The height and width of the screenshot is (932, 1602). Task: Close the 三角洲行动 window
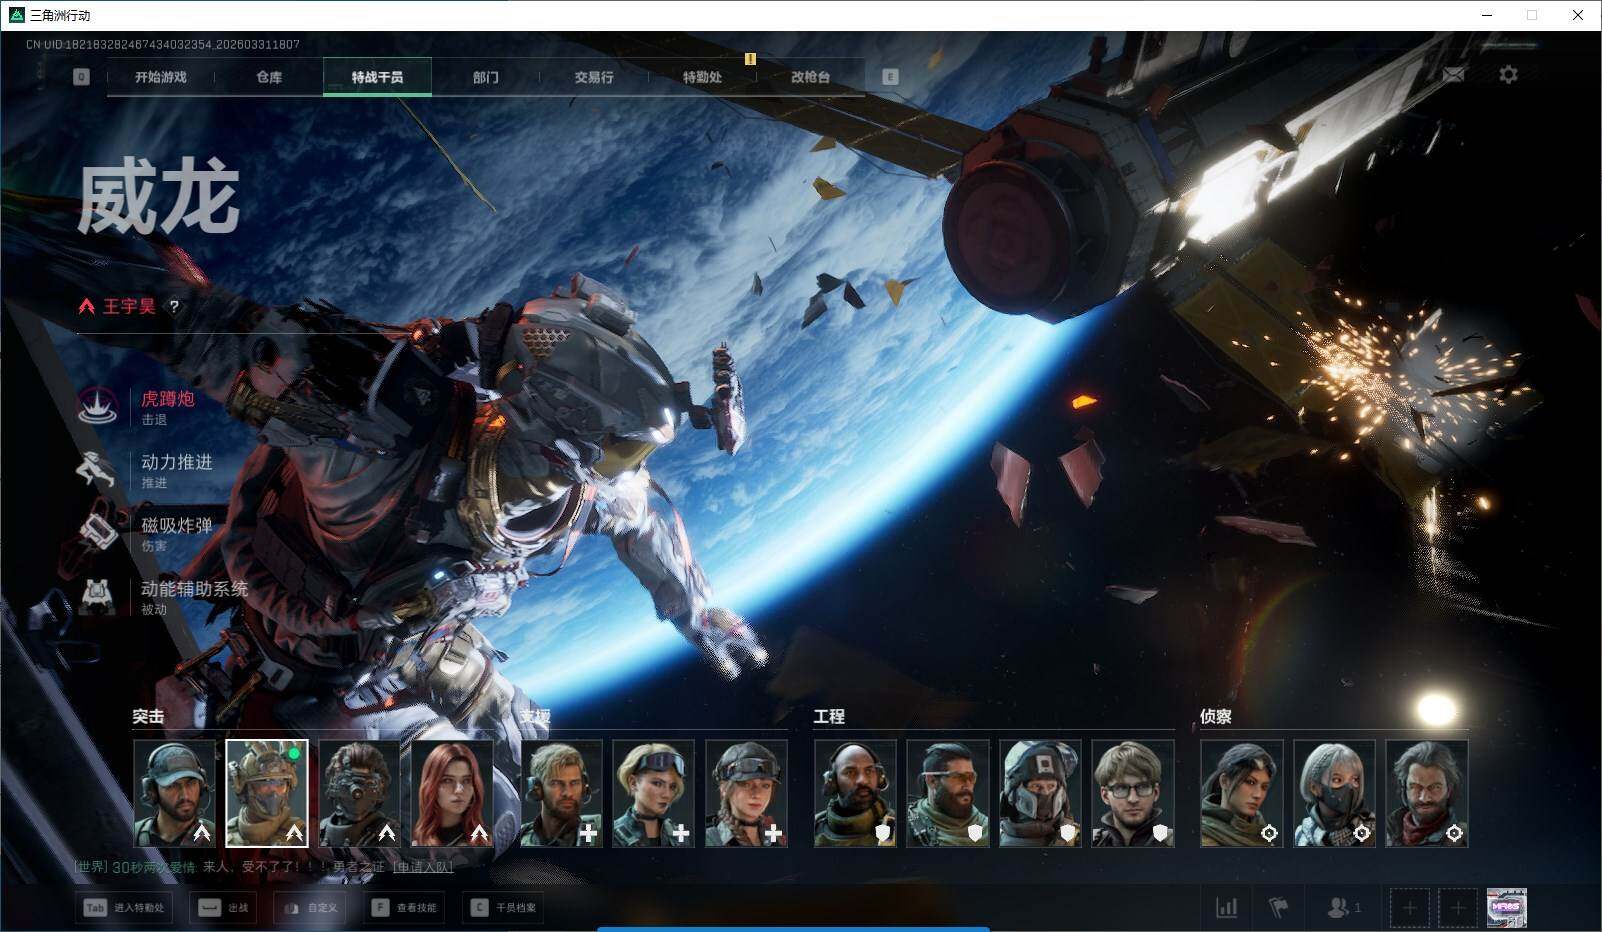pos(1578,15)
